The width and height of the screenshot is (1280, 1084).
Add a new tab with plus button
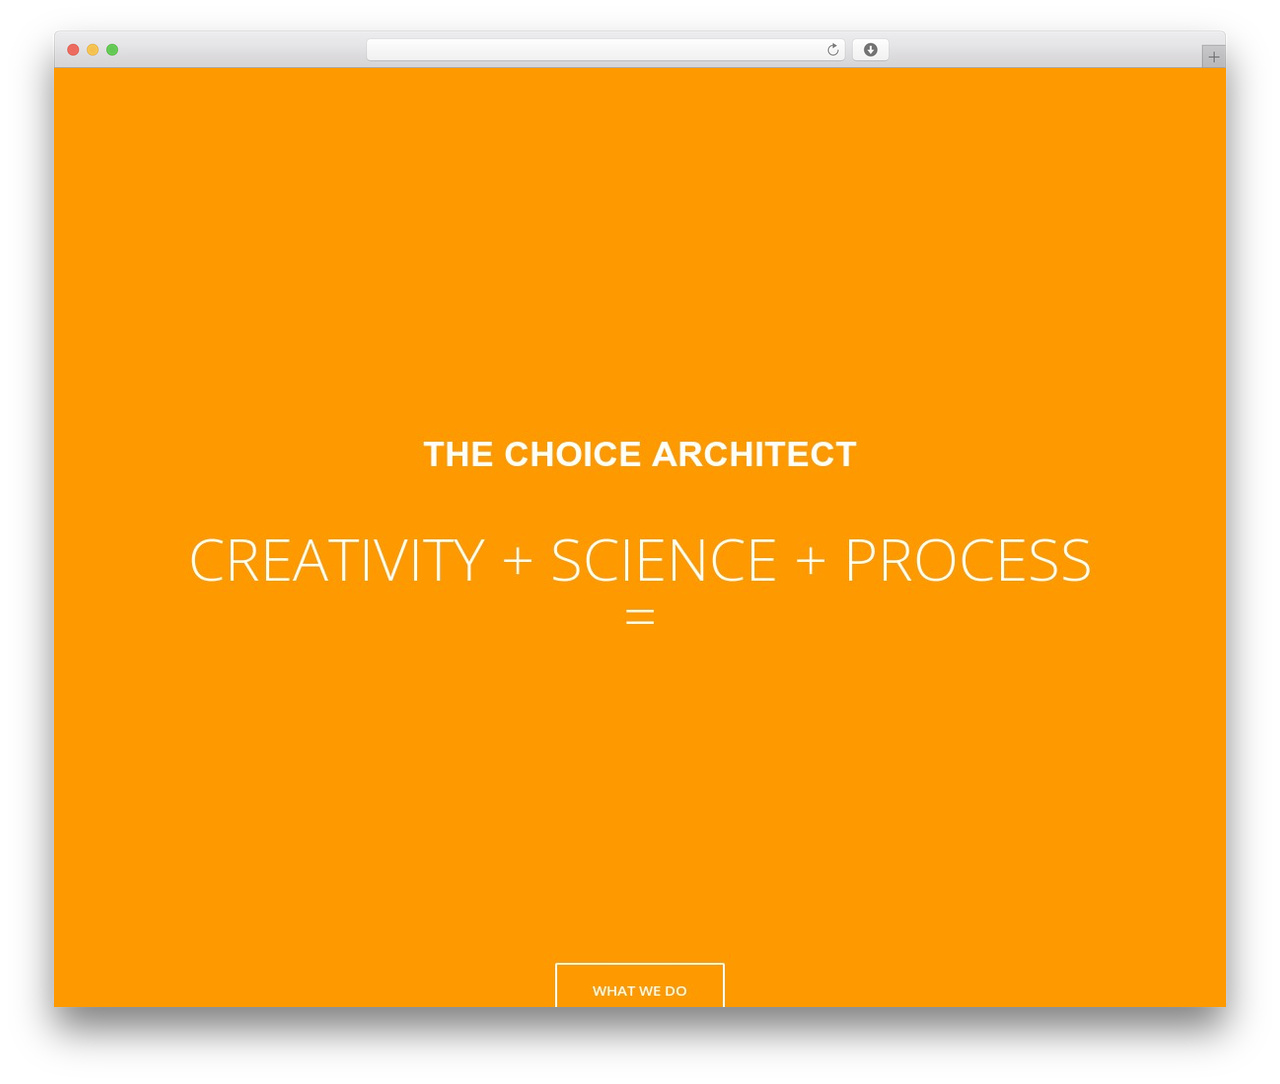point(1213,57)
